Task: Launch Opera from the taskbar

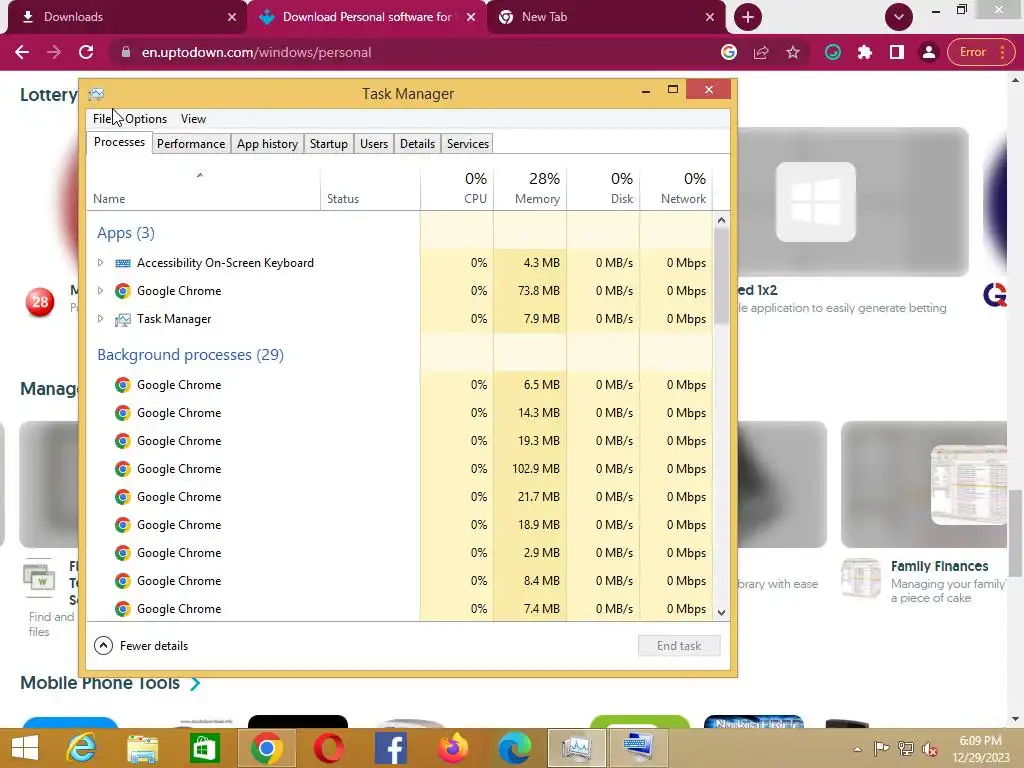Action: click(x=328, y=748)
